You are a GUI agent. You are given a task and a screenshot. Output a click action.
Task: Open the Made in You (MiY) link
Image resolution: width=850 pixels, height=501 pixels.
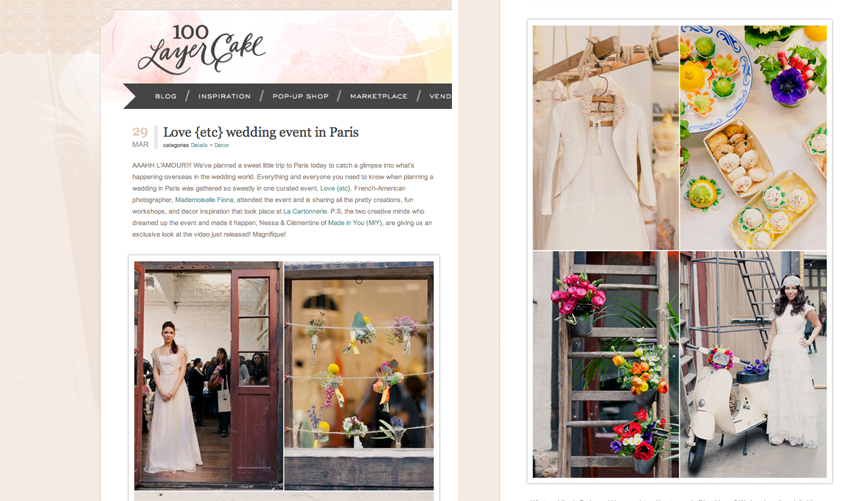[x=355, y=223]
